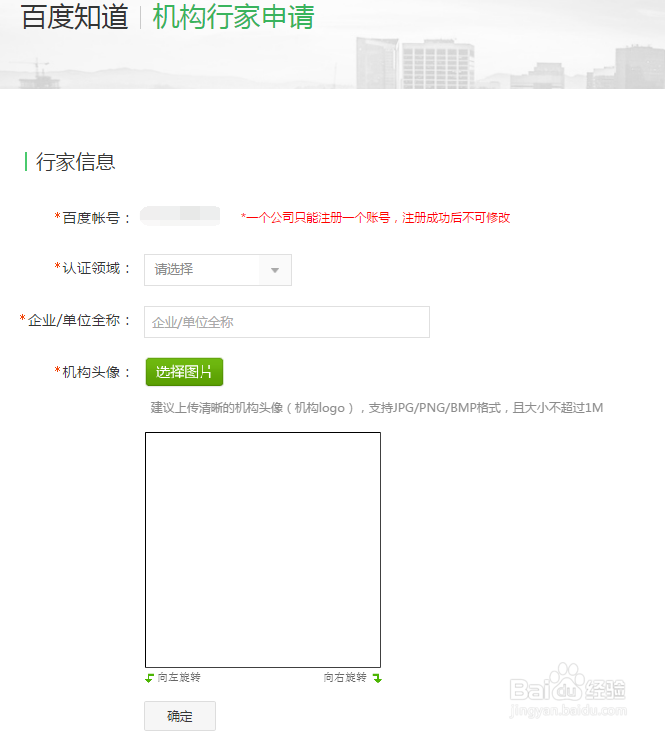665x734 pixels.
Task: Click the 机构行家申请 header title
Action: [233, 17]
